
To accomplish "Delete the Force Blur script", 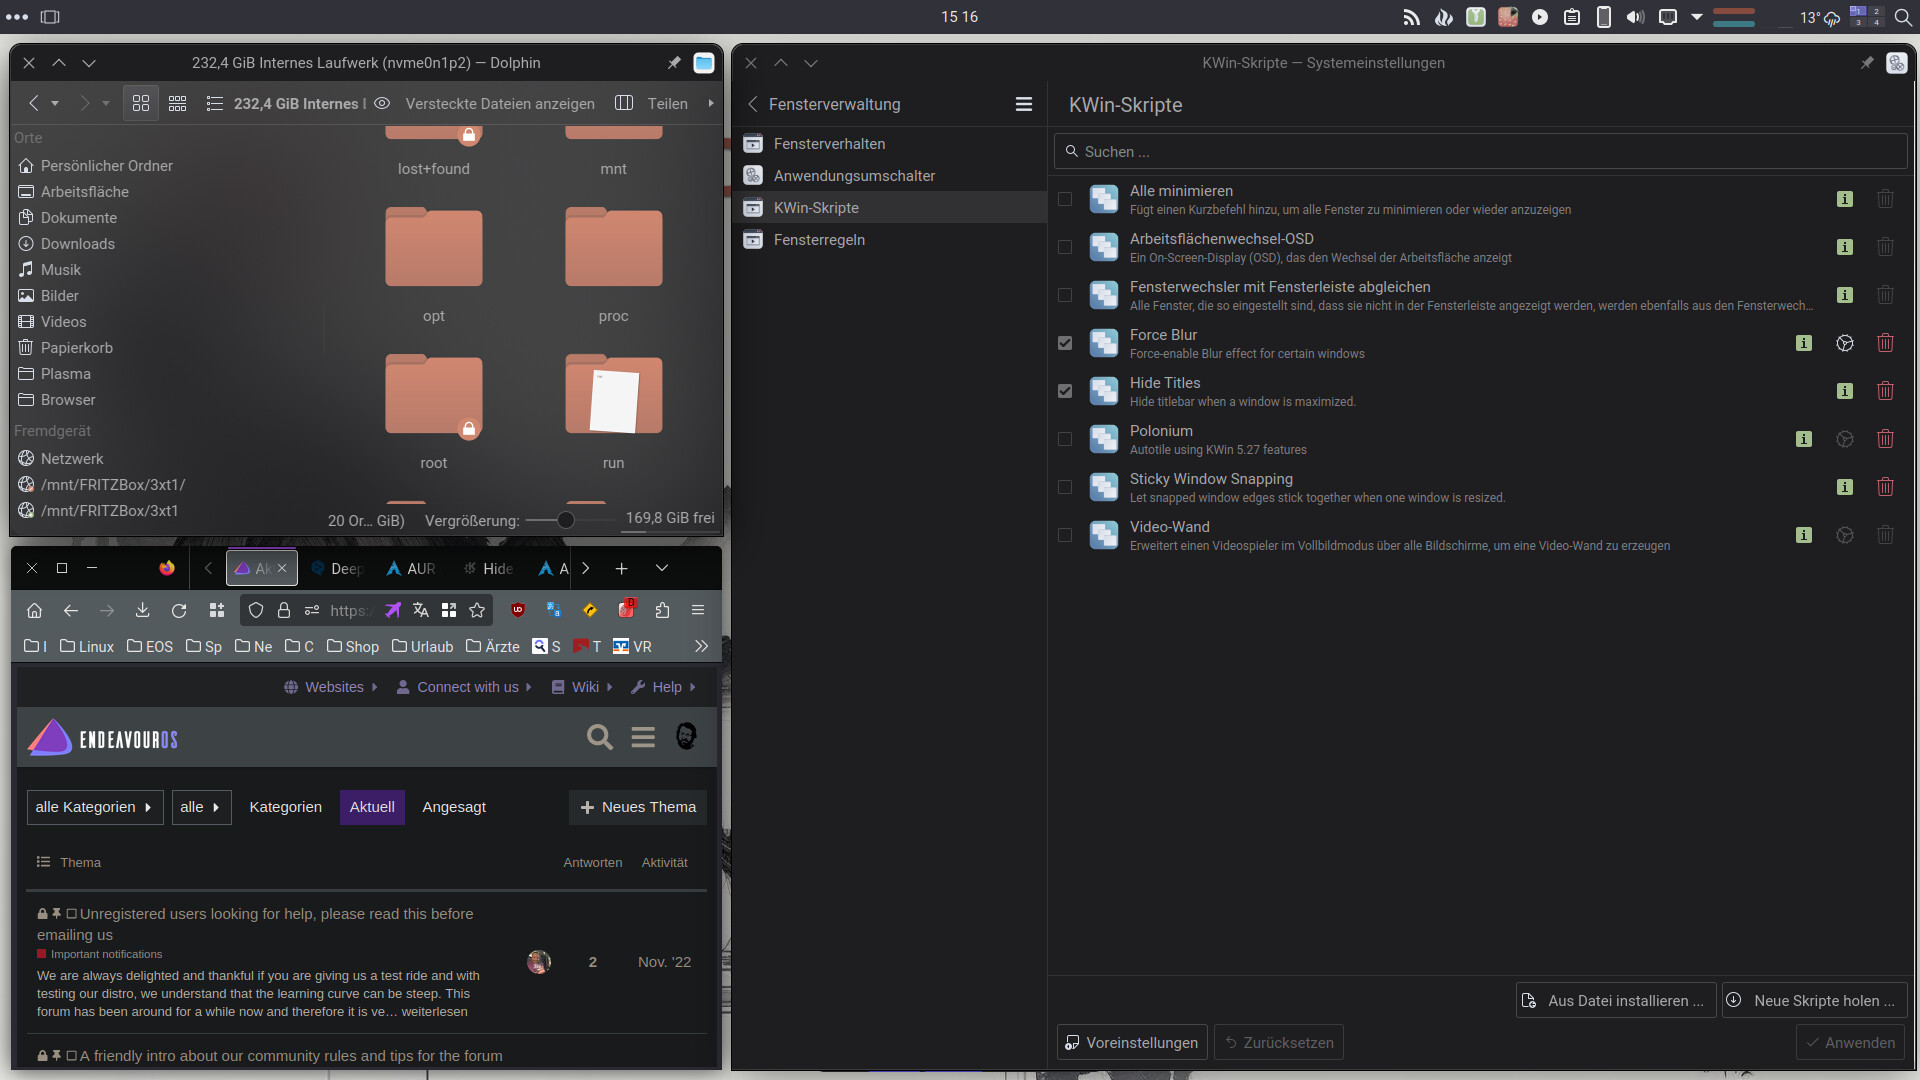I will point(1885,343).
